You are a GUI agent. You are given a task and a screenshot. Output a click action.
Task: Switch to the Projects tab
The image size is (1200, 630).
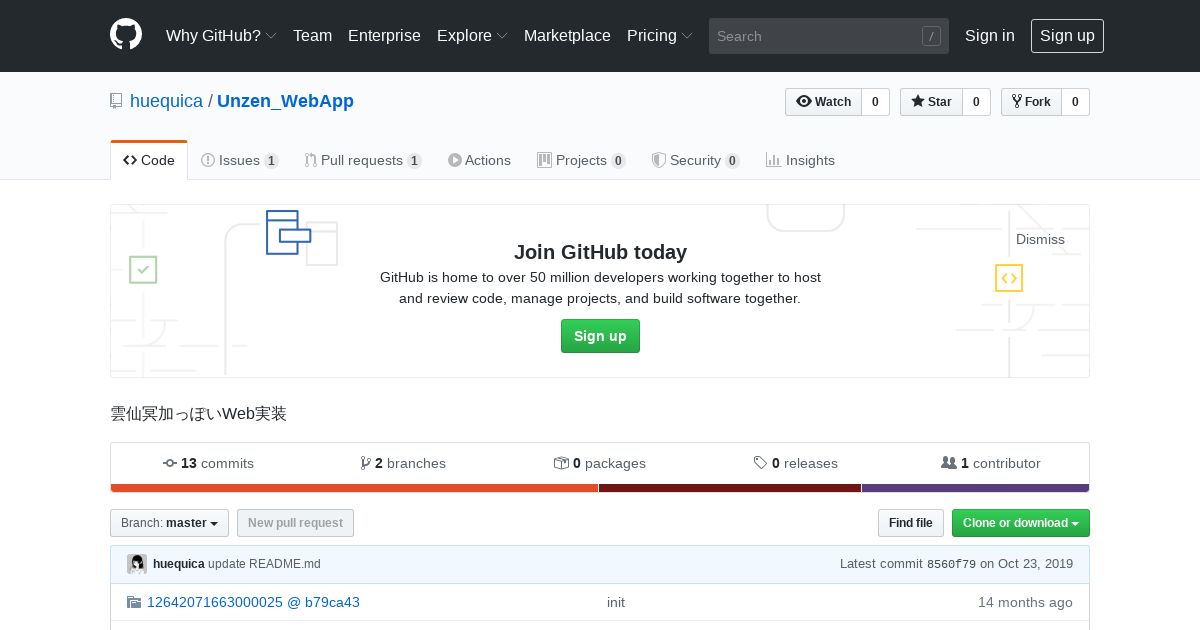point(581,160)
